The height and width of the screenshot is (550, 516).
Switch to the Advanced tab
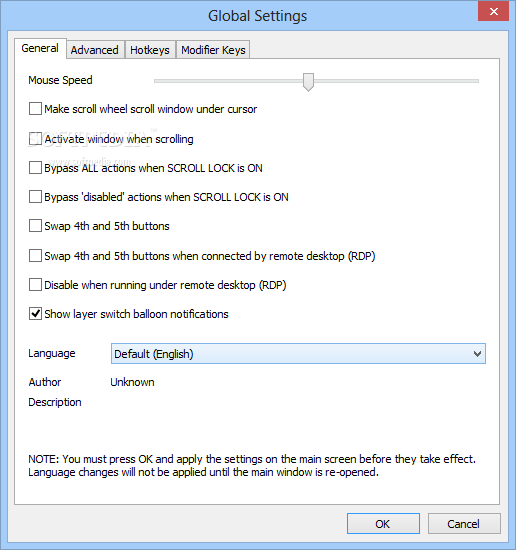(x=95, y=50)
